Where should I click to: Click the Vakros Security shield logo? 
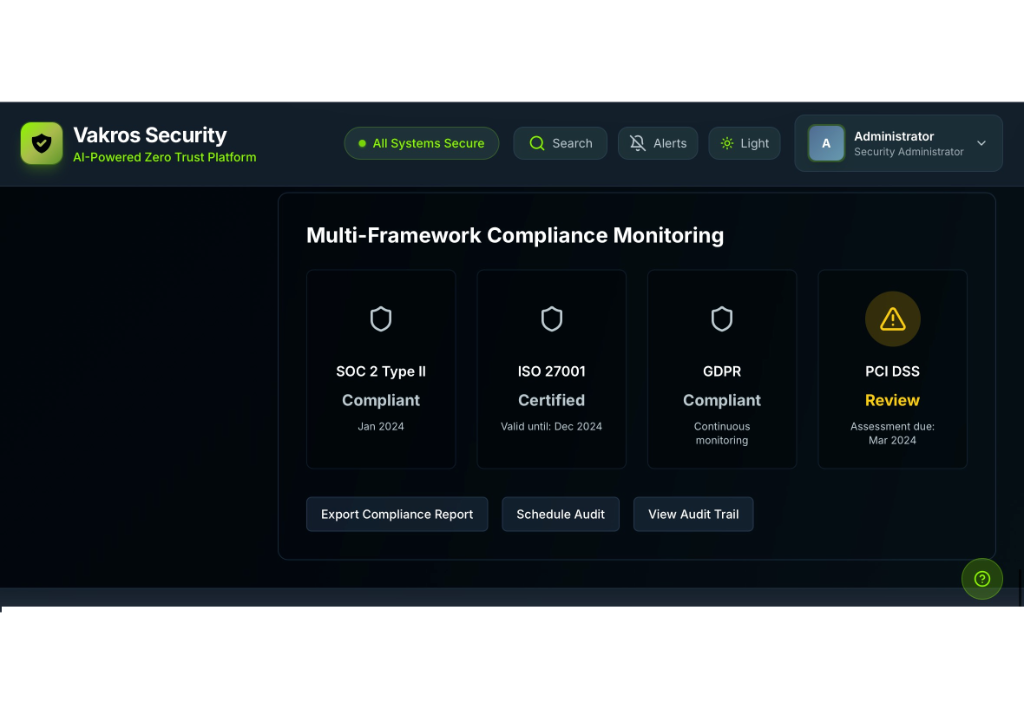pyautogui.click(x=41, y=142)
